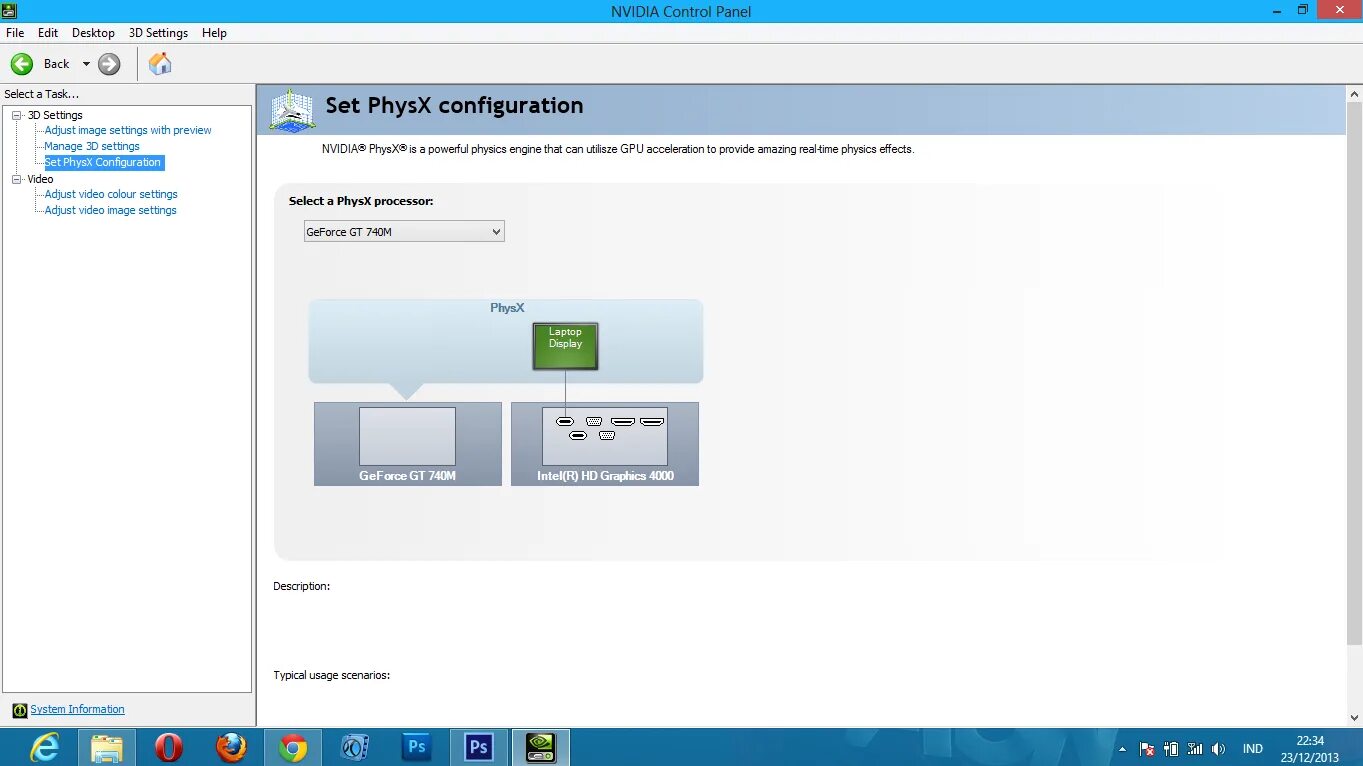1363x766 pixels.
Task: Click the 'Typical usage scenarios:' label
Action: coord(331,675)
